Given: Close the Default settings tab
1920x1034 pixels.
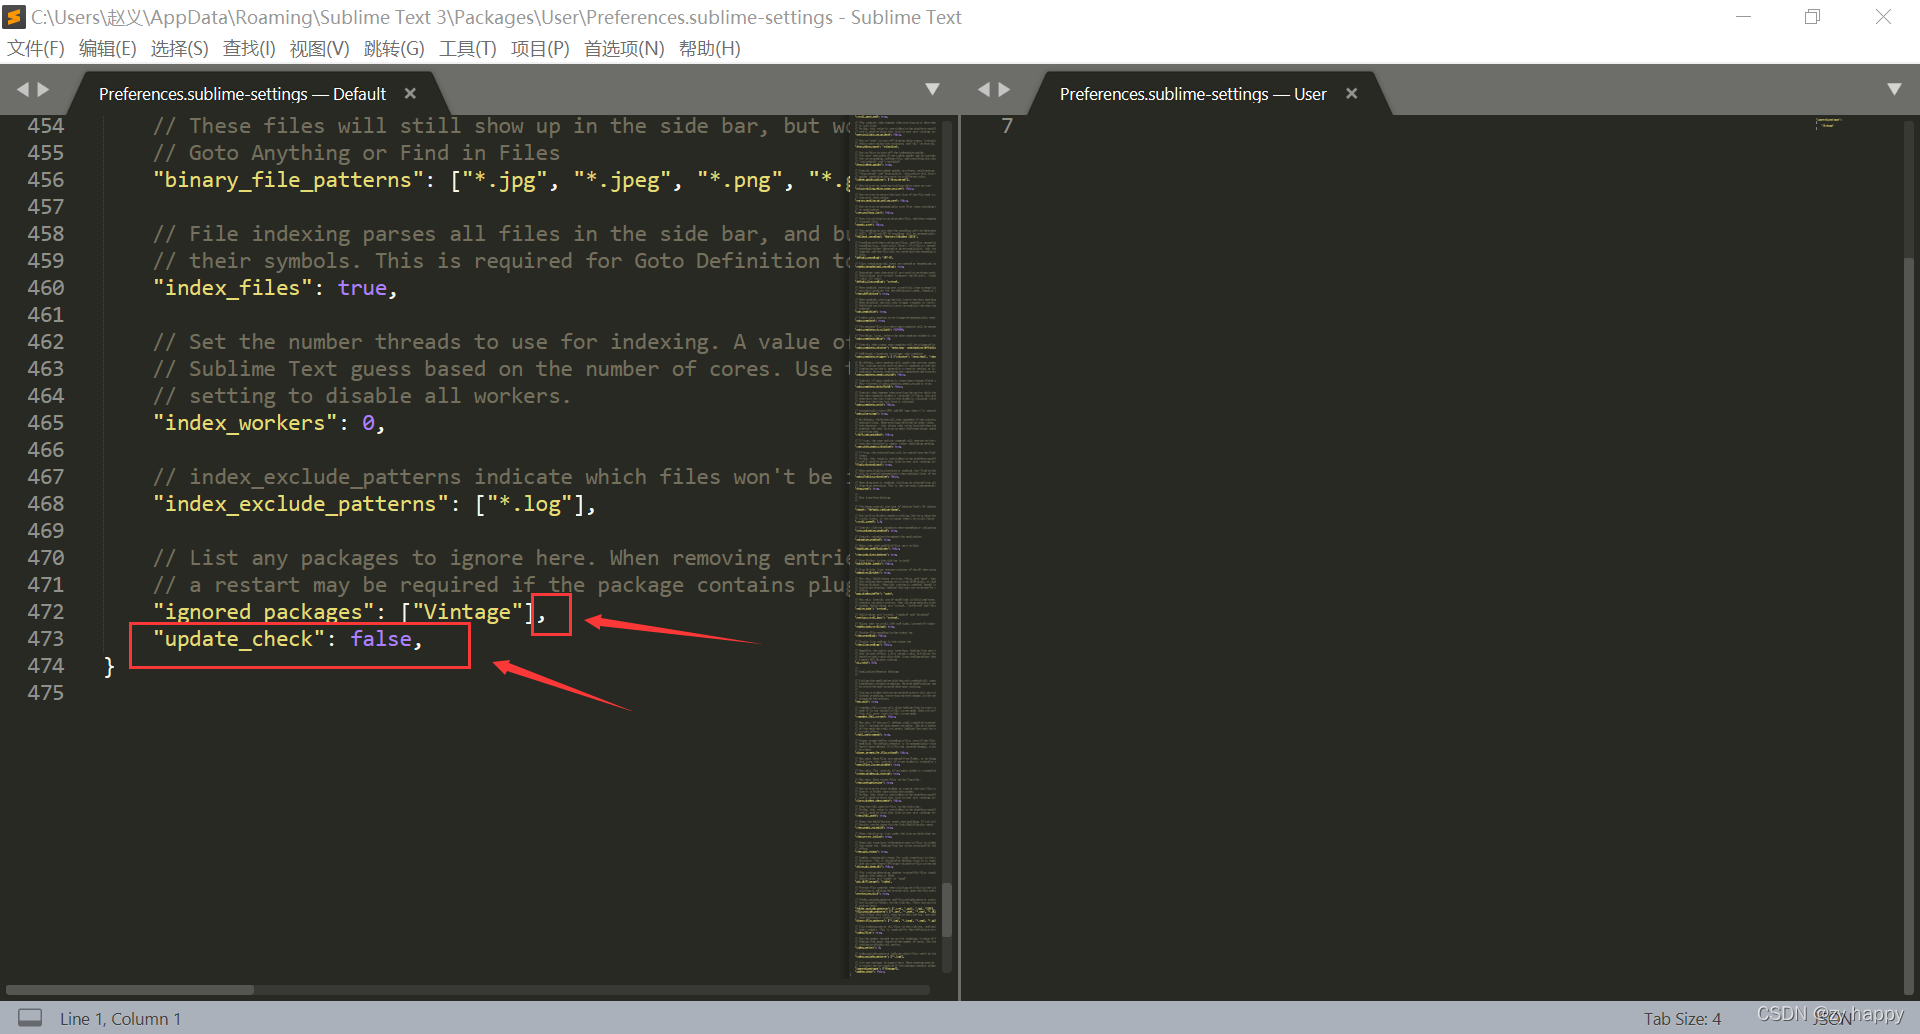Looking at the screenshot, I should (410, 93).
